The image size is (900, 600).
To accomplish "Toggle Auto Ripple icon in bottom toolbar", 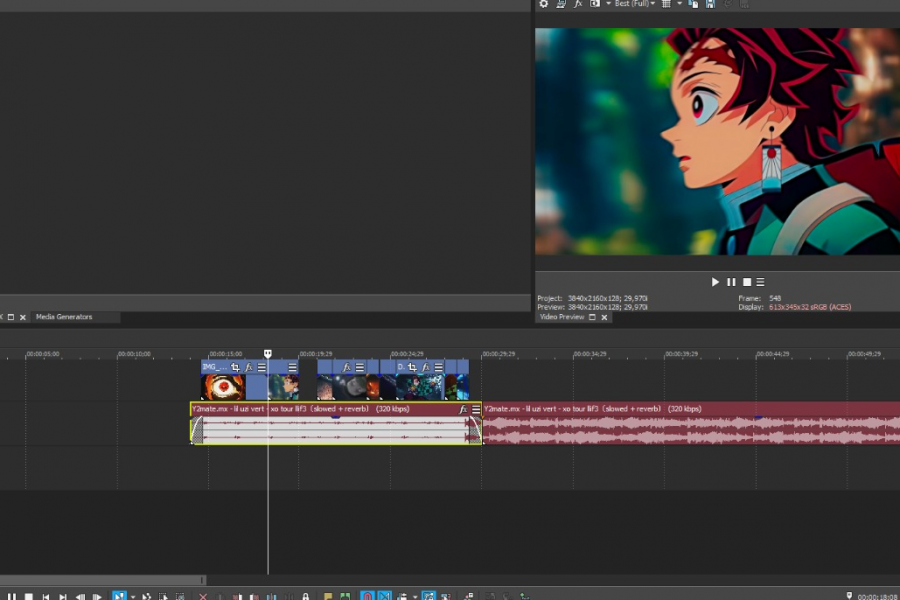I will (x=402, y=597).
